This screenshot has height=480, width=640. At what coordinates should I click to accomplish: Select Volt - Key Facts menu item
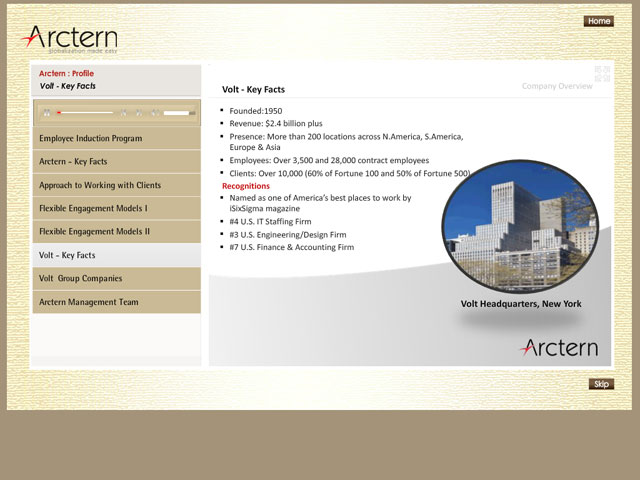tap(116, 255)
